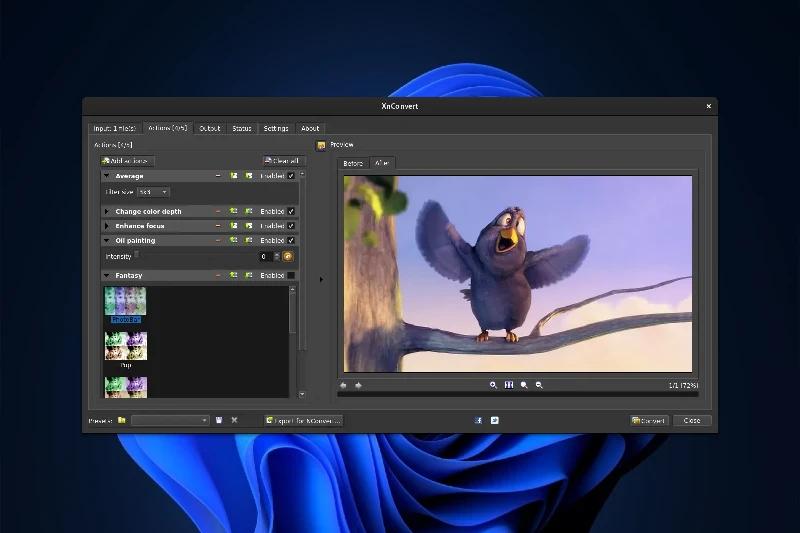Show the About tab
Image resolution: width=800 pixels, height=533 pixels.
[x=310, y=129]
